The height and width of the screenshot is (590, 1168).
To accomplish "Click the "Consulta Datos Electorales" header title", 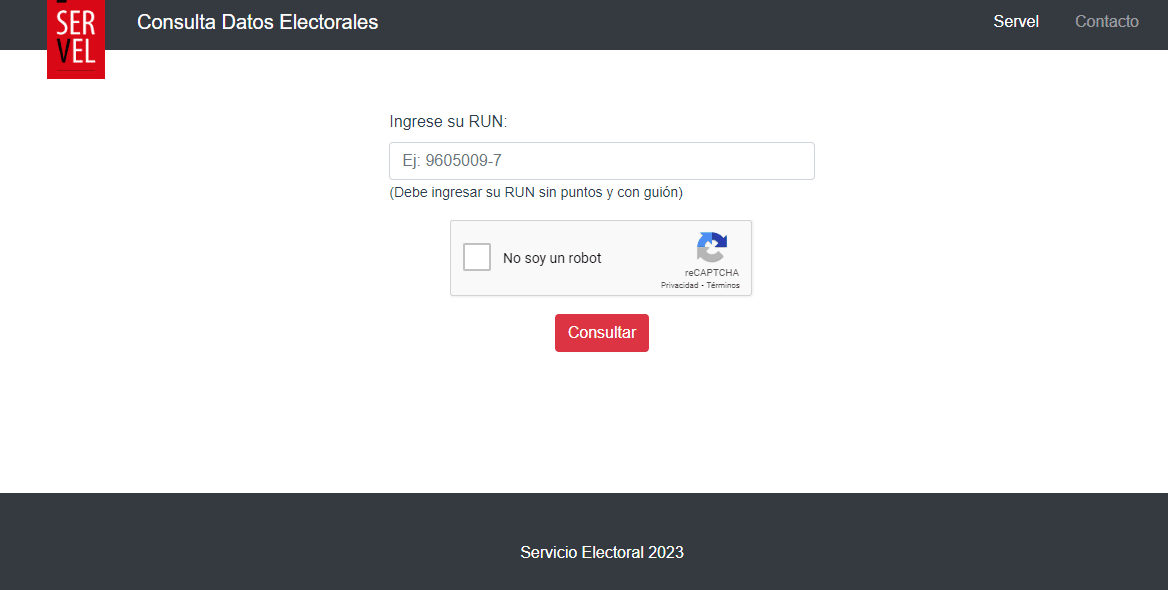I will [258, 22].
